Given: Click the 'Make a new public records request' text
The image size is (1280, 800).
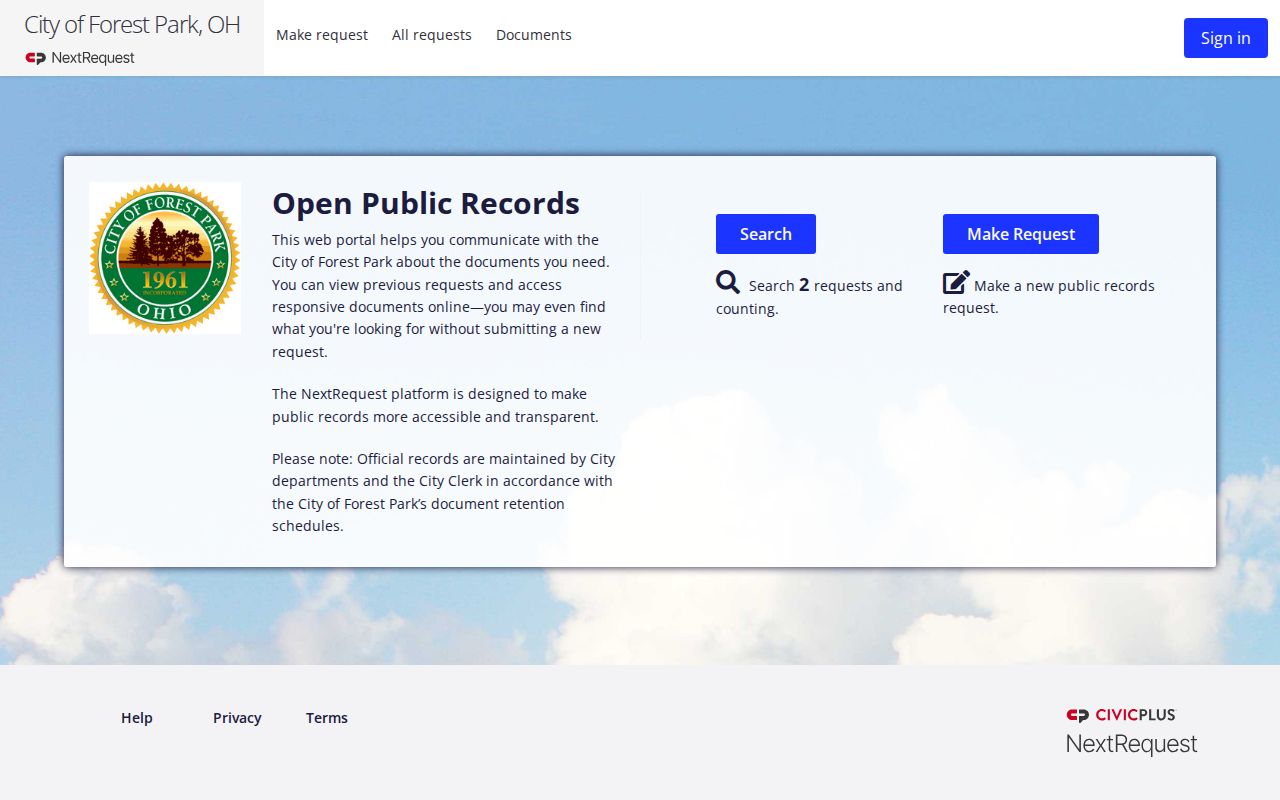Looking at the screenshot, I should (1049, 297).
